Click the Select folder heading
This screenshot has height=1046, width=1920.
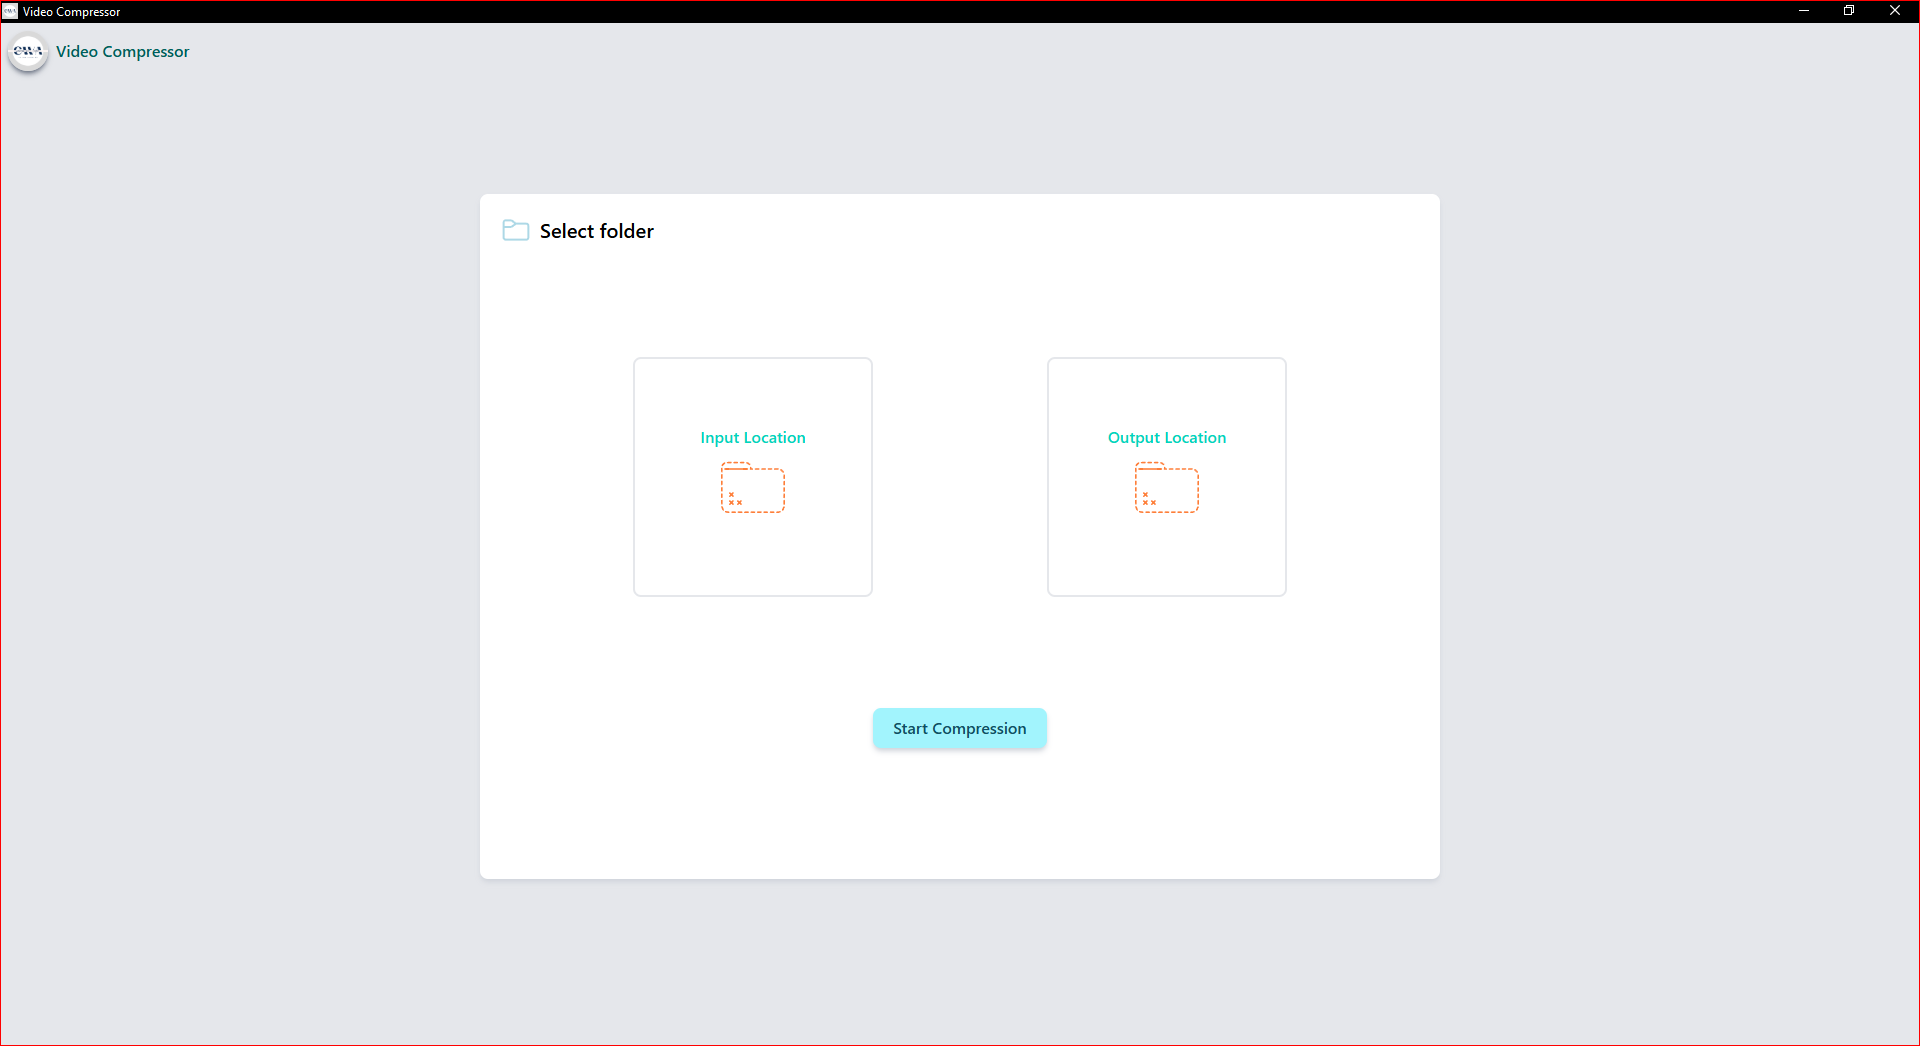click(x=596, y=230)
